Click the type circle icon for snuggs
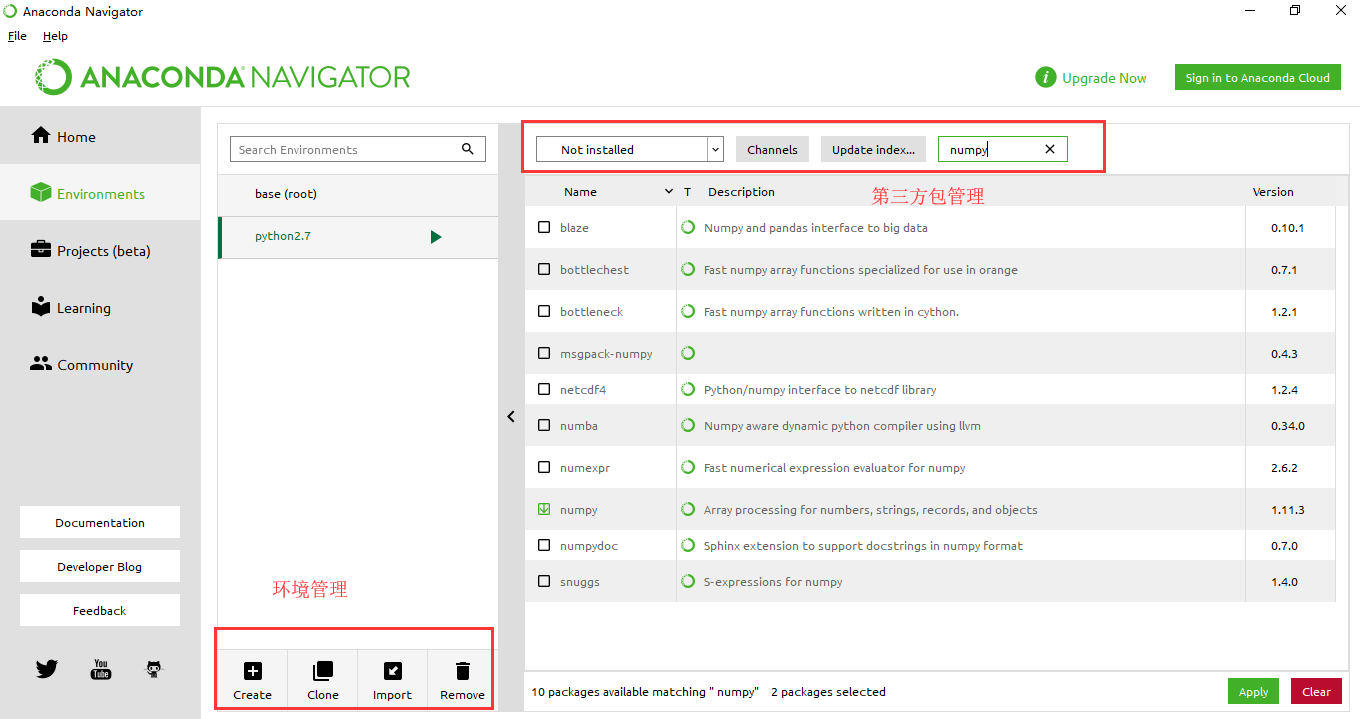This screenshot has height=719, width=1360. pyautogui.click(x=688, y=581)
